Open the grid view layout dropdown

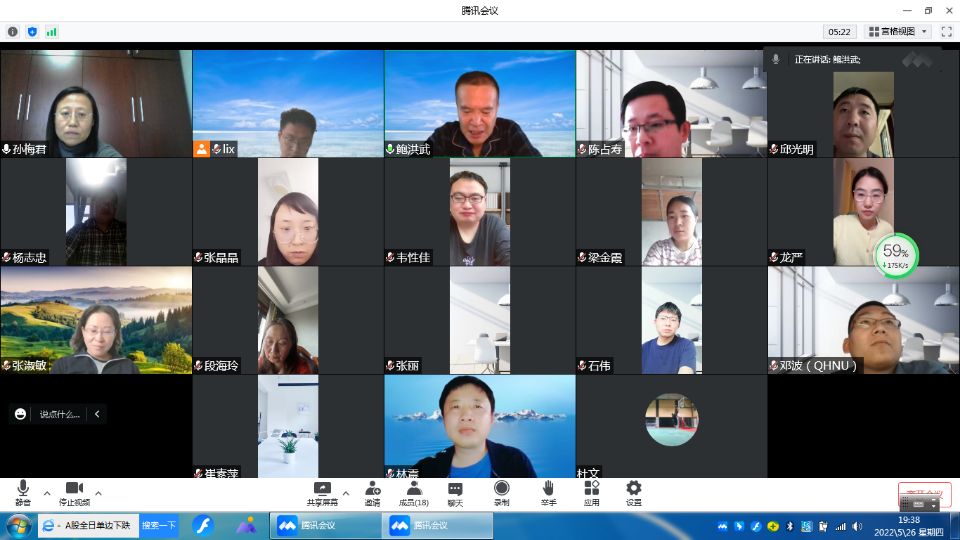click(897, 32)
